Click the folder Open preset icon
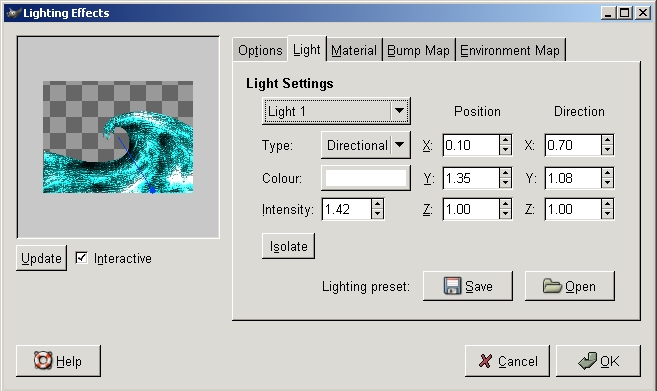657x391 pixels. click(552, 286)
